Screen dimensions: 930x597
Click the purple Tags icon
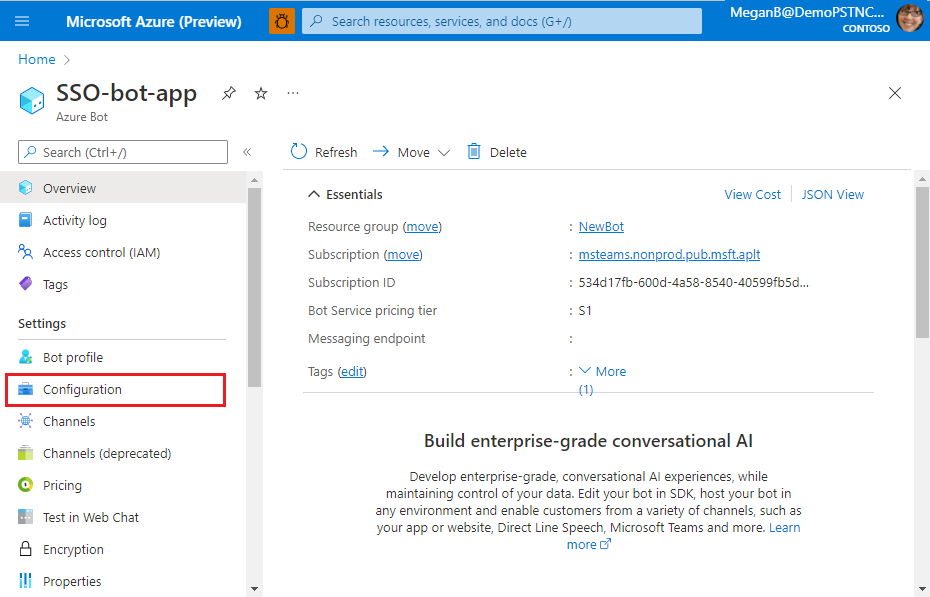point(26,284)
